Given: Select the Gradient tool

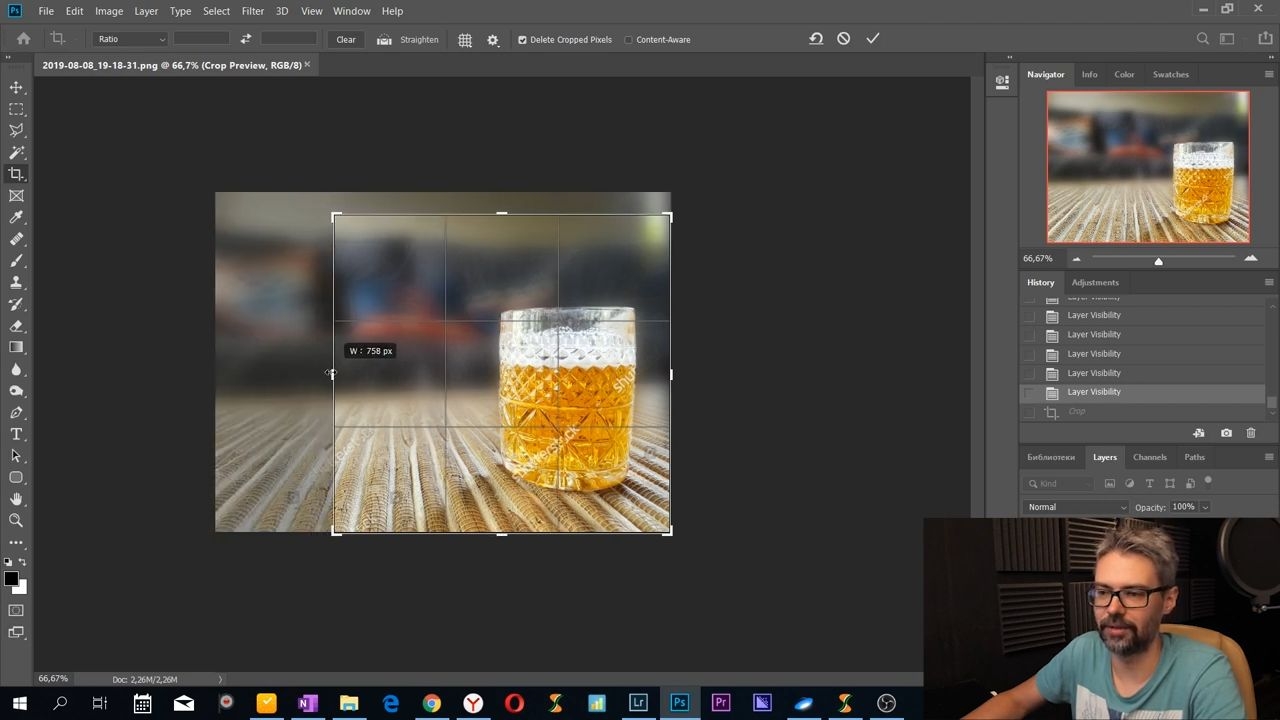Looking at the screenshot, I should click(16, 347).
